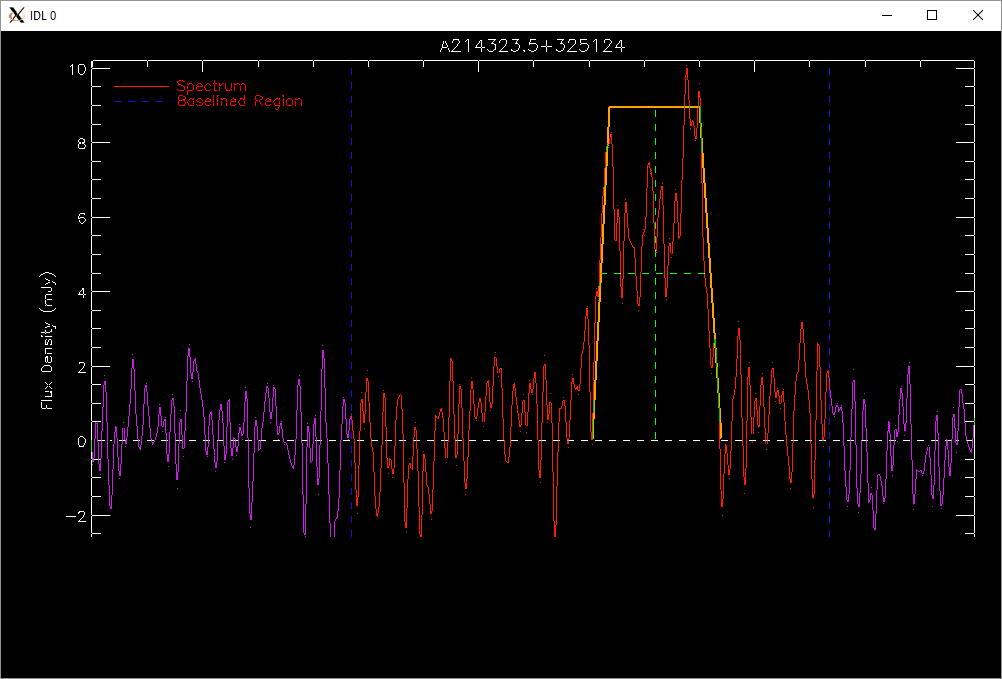Click the IDL 0 window title text
The width and height of the screenshot is (1002, 679).
(x=43, y=16)
